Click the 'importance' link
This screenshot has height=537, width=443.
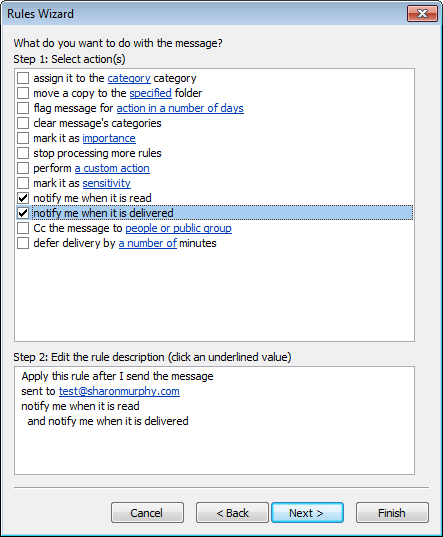click(x=109, y=138)
